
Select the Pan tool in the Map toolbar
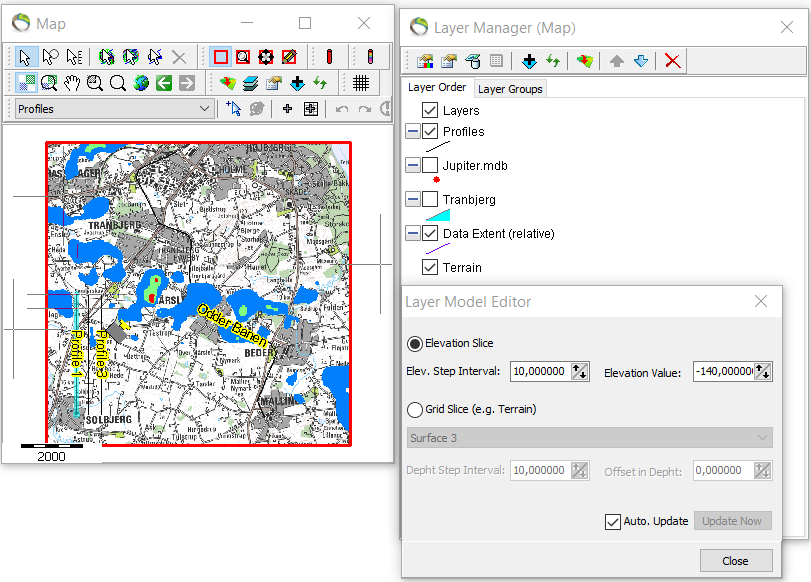click(72, 82)
